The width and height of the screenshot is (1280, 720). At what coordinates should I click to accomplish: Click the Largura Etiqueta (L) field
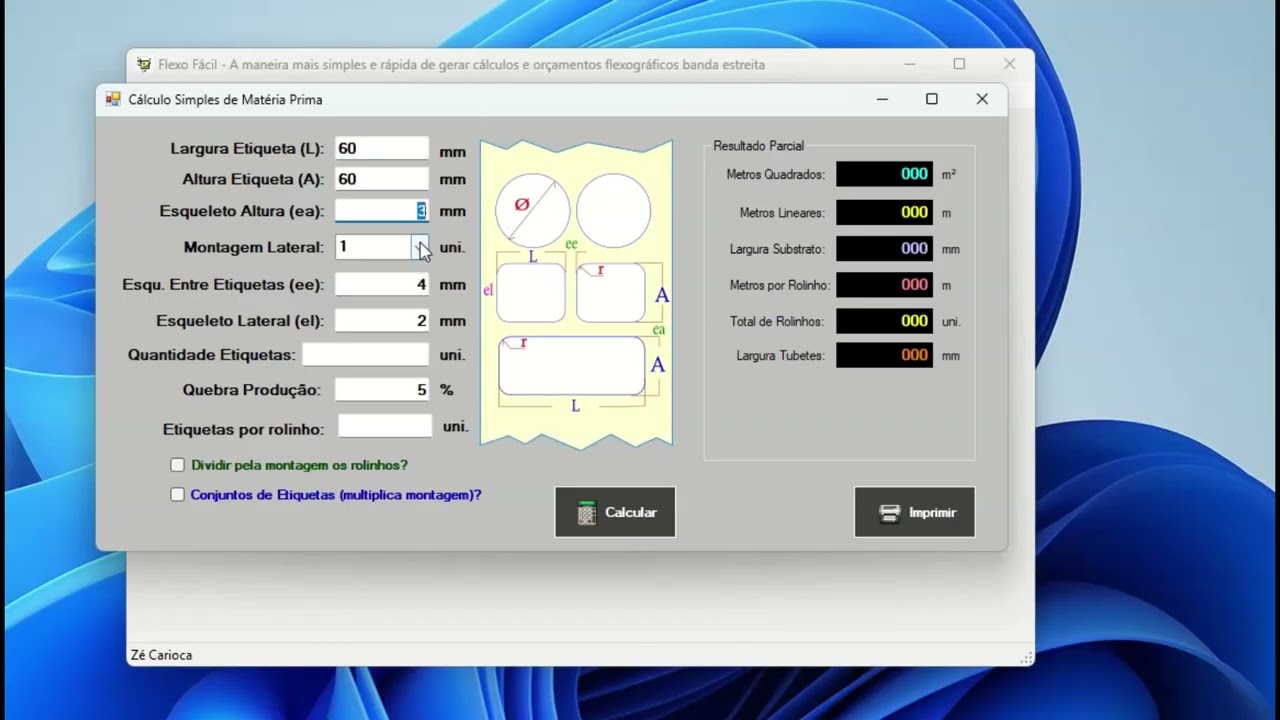pyautogui.click(x=381, y=149)
